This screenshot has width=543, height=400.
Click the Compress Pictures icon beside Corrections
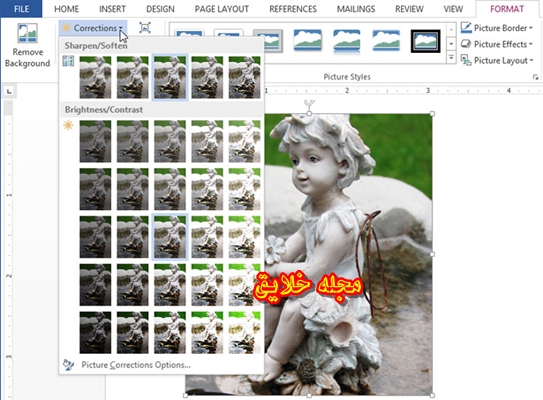coord(145,28)
